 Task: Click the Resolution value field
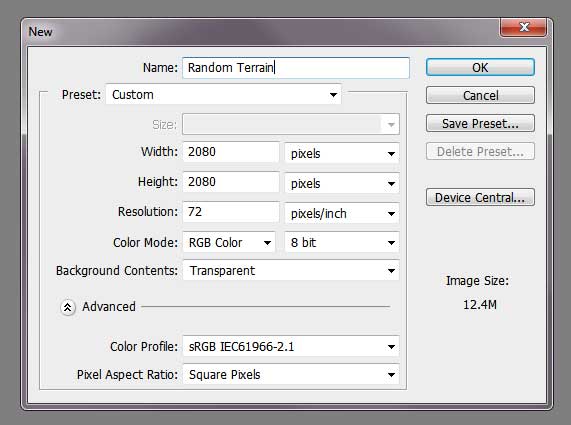click(231, 212)
